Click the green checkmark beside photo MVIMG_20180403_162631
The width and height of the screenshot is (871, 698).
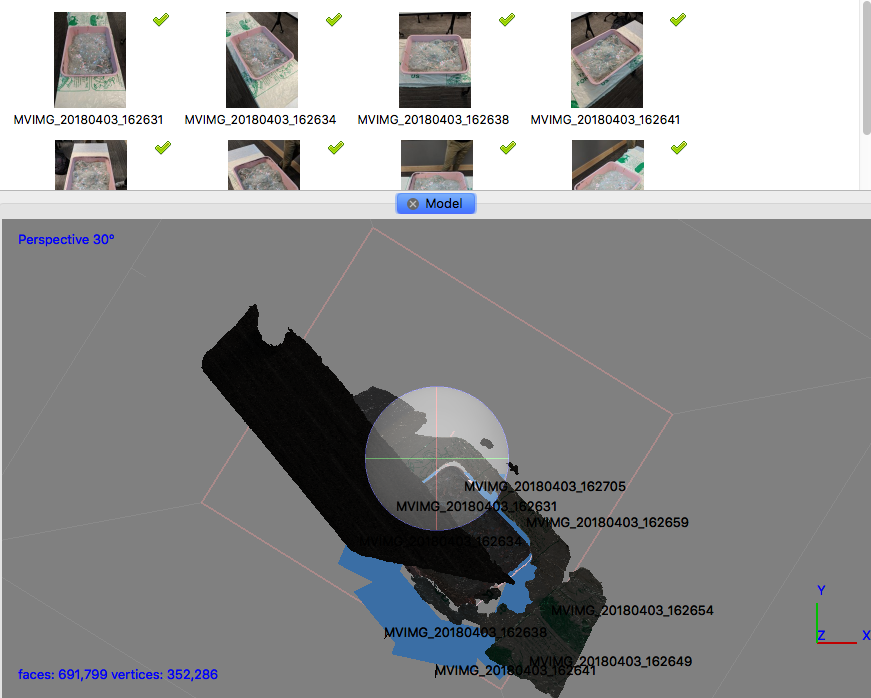(162, 20)
